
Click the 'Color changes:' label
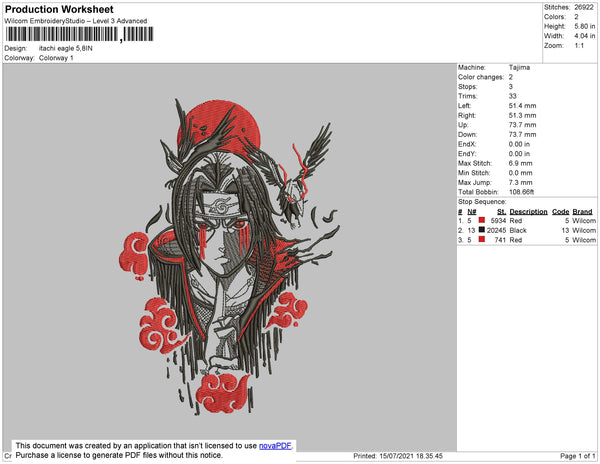pos(481,77)
